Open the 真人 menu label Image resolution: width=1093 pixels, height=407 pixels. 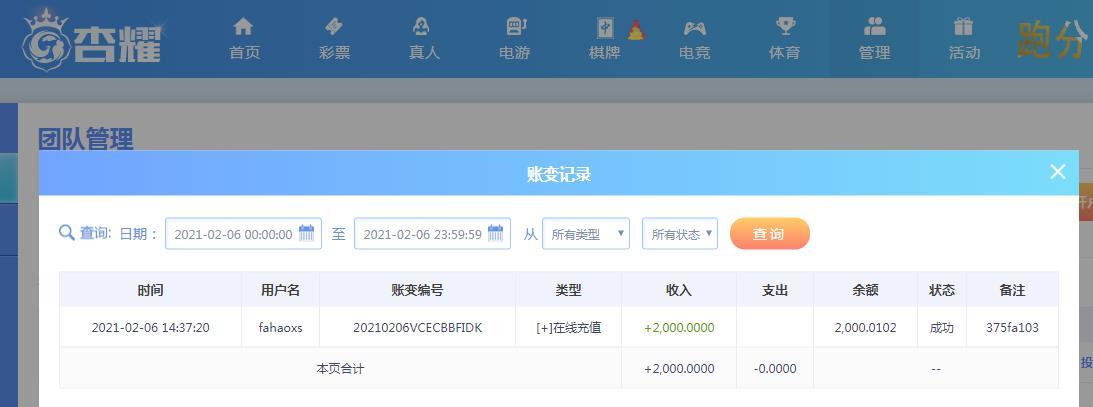(x=425, y=53)
